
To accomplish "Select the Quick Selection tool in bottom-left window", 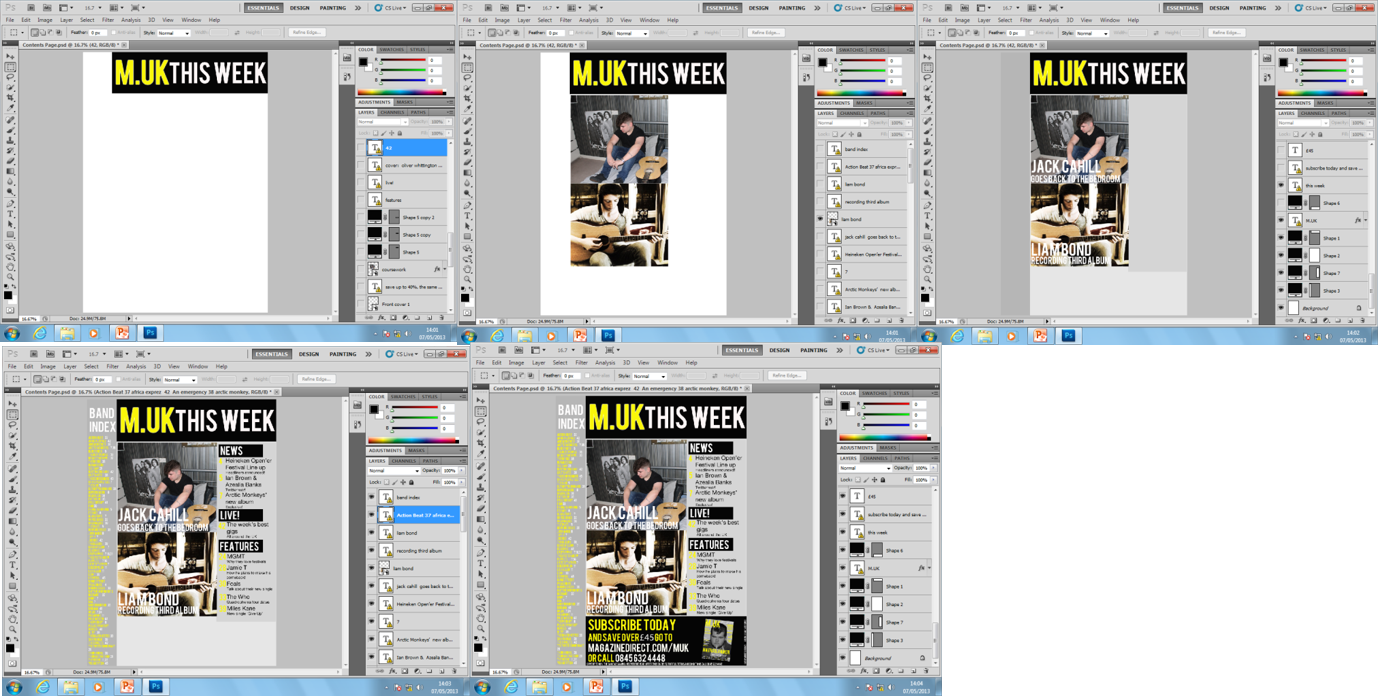I will (x=12, y=434).
